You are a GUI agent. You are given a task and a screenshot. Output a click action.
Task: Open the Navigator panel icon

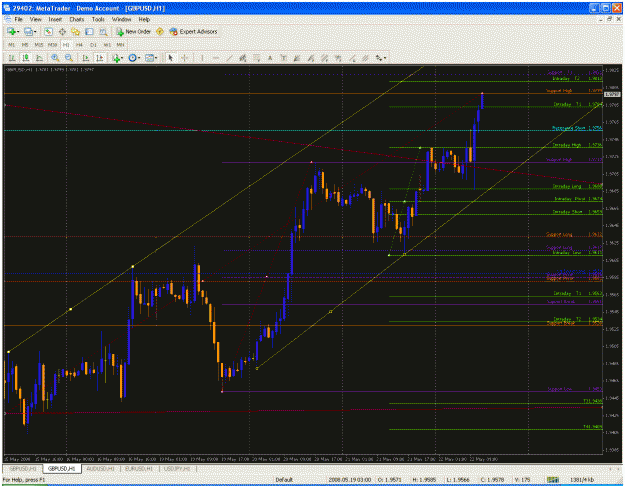76,31
